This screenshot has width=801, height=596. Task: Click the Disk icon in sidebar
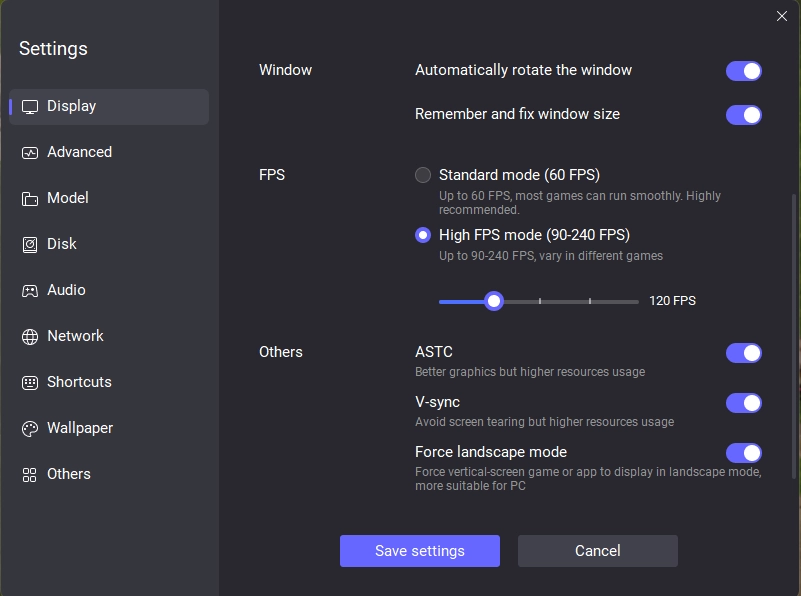pos(30,245)
